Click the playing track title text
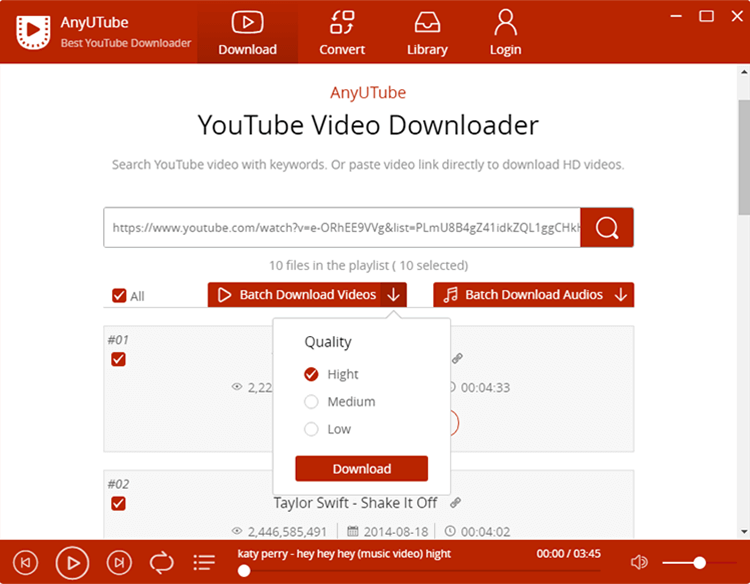The width and height of the screenshot is (750, 584). click(x=344, y=554)
